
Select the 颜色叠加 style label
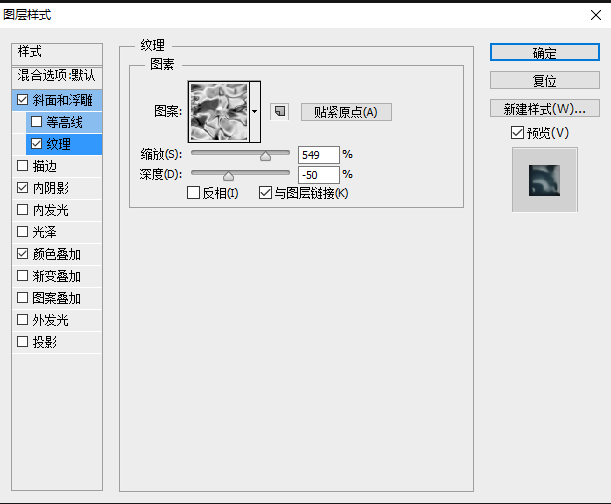(x=57, y=254)
